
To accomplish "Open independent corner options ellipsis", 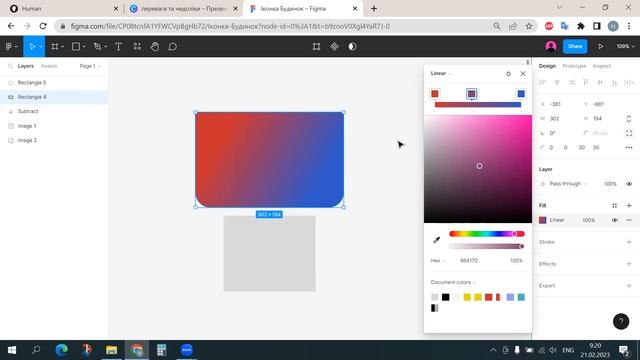I will coord(629,147).
